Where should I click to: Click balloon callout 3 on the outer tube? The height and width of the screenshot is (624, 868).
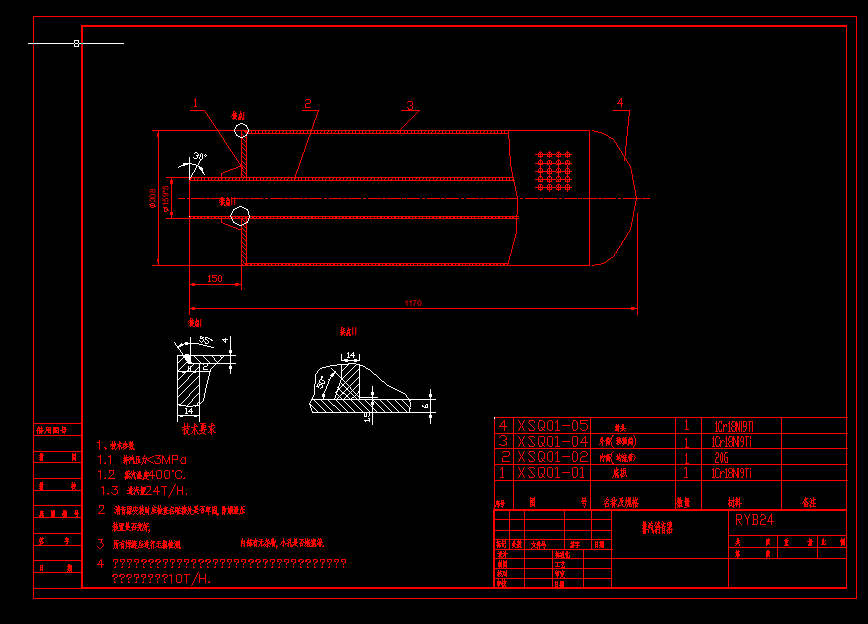410,103
